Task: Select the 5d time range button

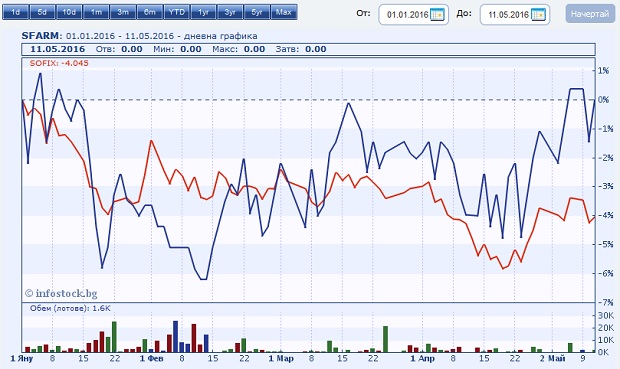Action: click(42, 12)
